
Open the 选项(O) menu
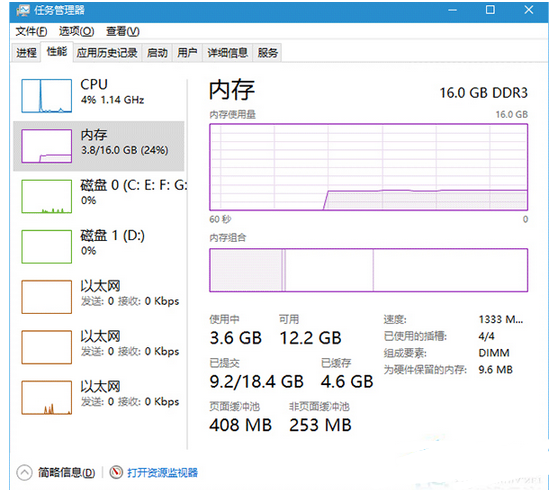(x=76, y=32)
